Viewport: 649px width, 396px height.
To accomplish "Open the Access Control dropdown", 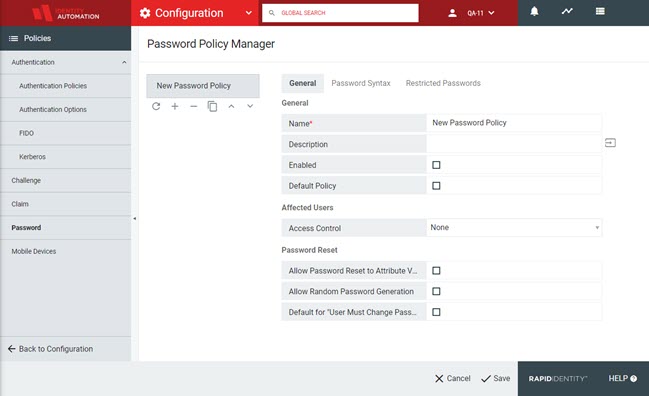I will click(514, 228).
